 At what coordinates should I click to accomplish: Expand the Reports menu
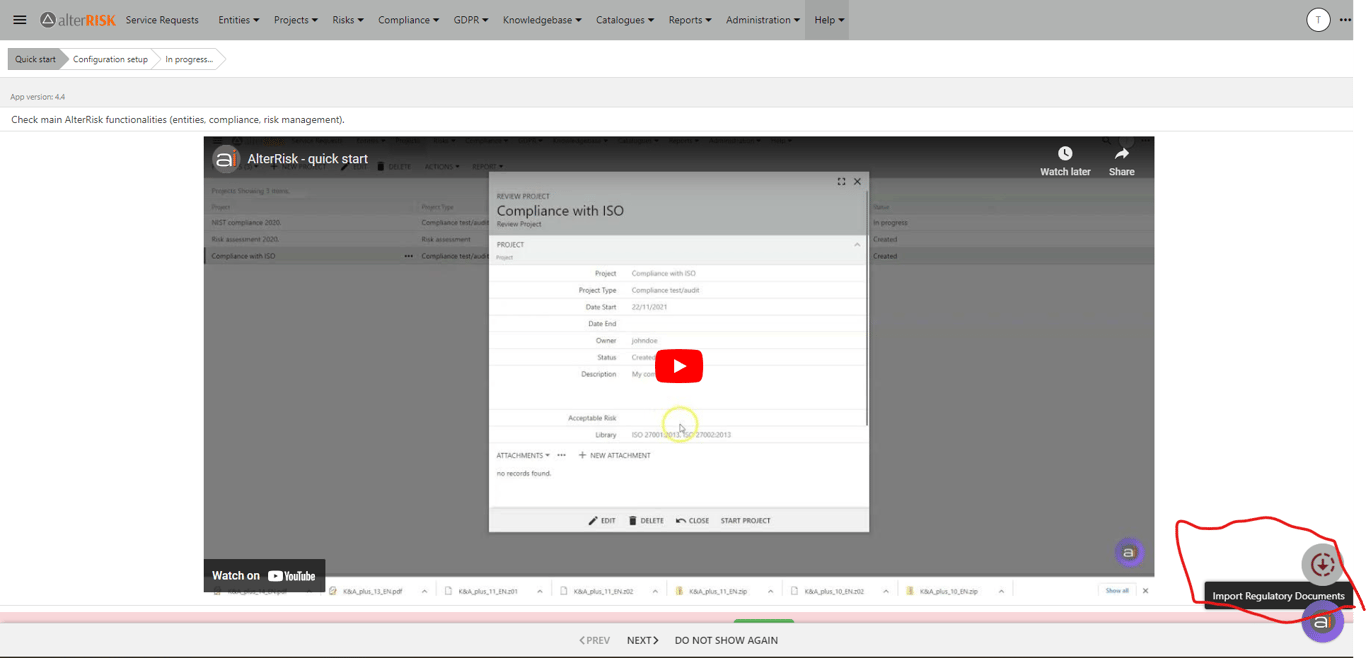click(x=690, y=20)
